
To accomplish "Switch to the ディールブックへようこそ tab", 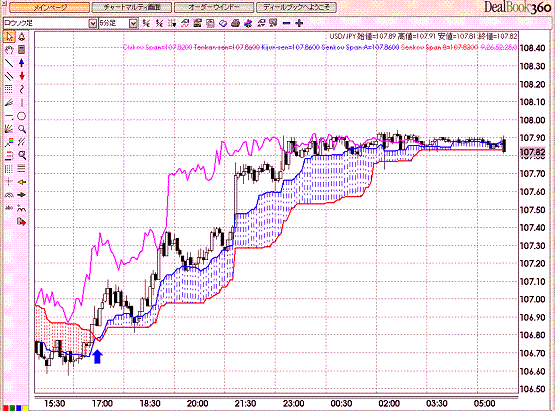I will click(x=296, y=7).
